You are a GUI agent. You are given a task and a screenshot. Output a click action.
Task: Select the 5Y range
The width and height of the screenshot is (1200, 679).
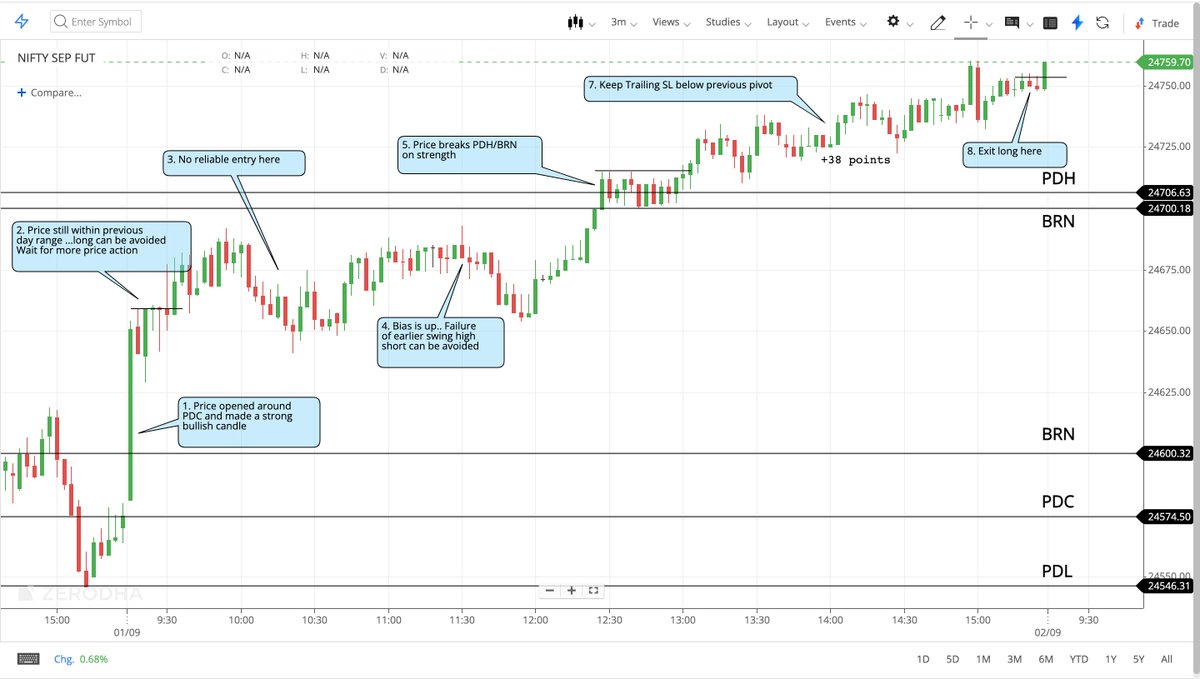tap(1139, 659)
